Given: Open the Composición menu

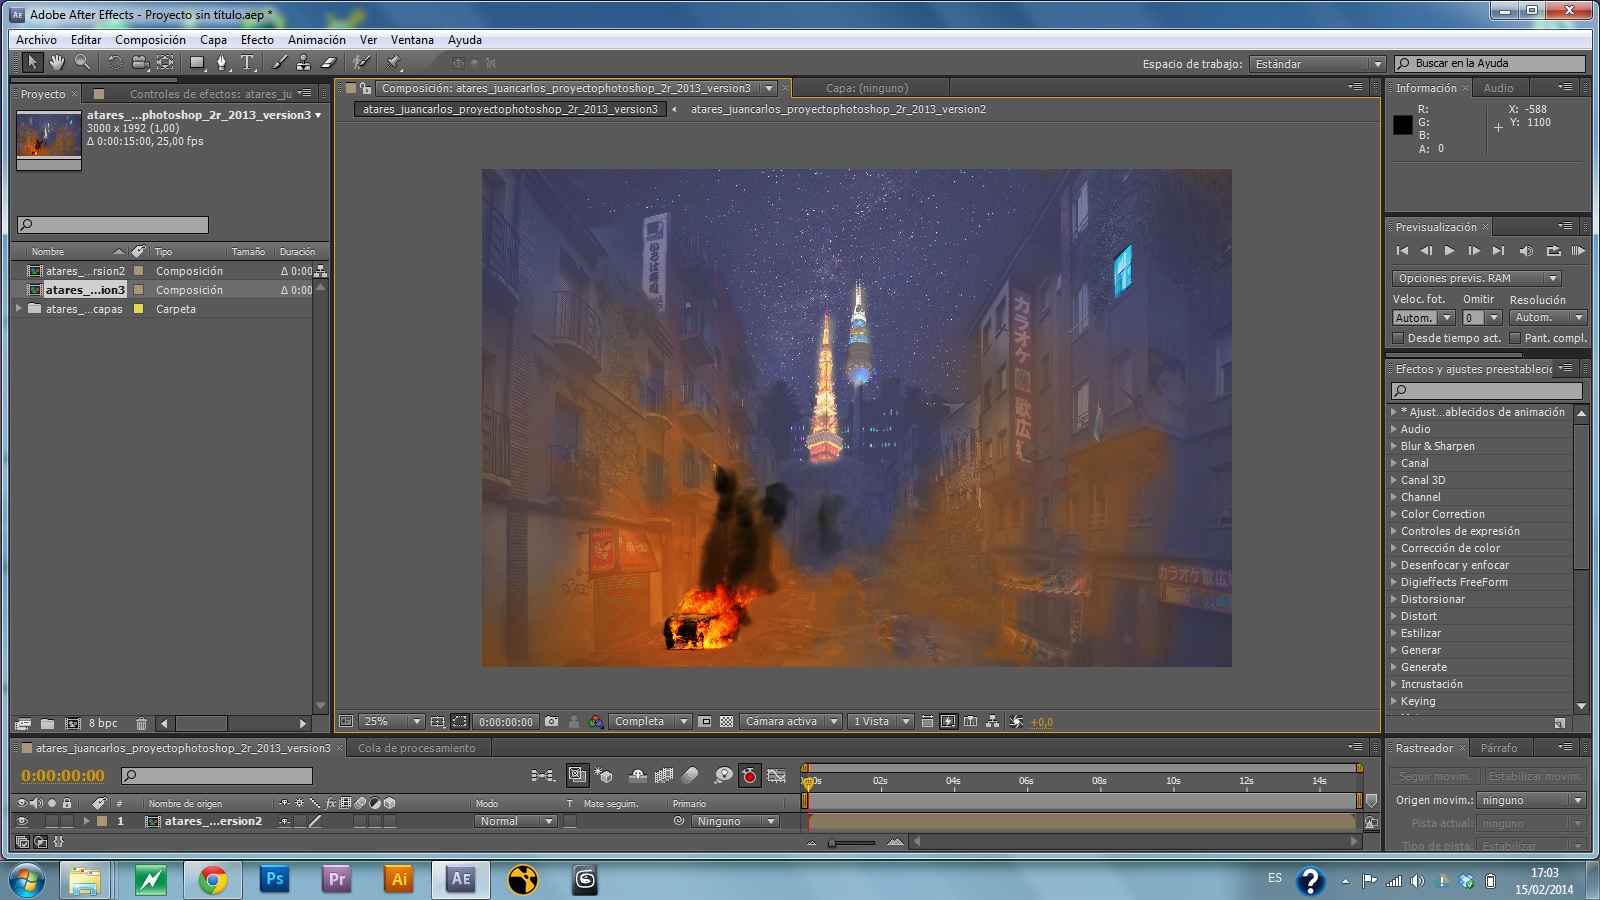Looking at the screenshot, I should tap(150, 40).
